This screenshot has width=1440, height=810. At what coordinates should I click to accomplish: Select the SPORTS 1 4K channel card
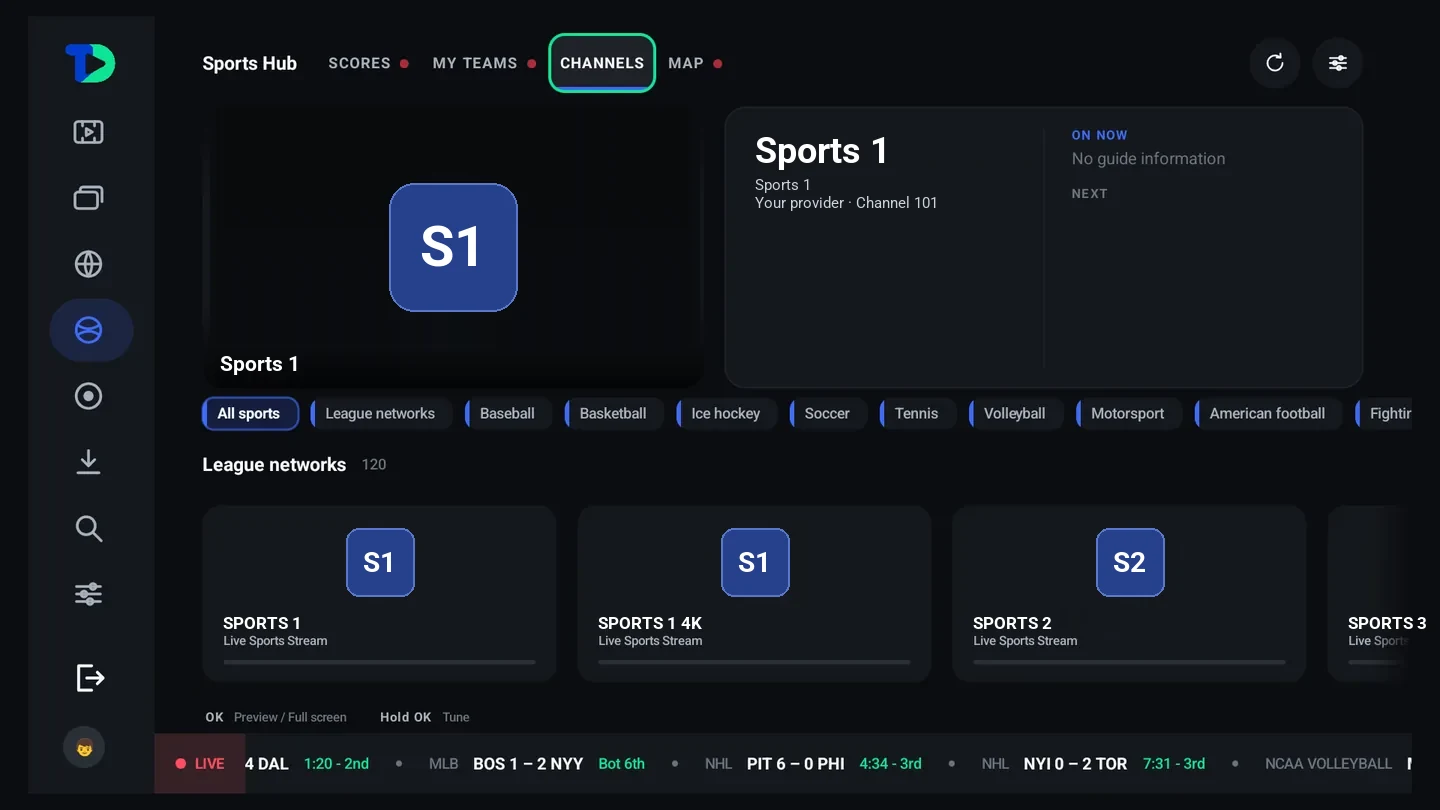754,594
